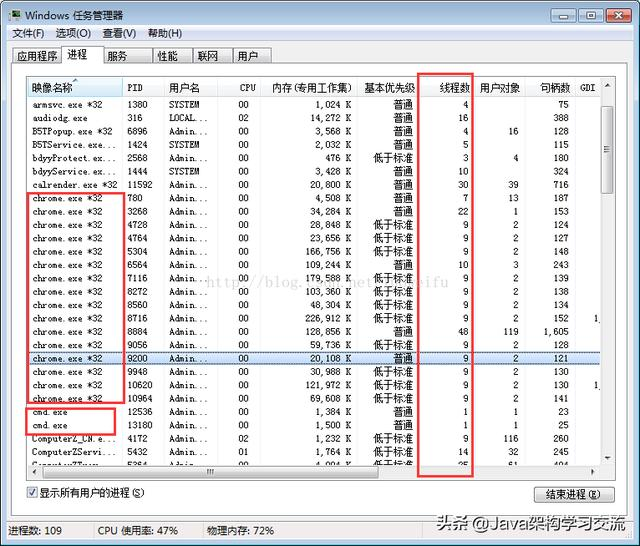This screenshot has width=640, height=546.
Task: Select chrome.exe with PID 4728
Action: pos(314,225)
